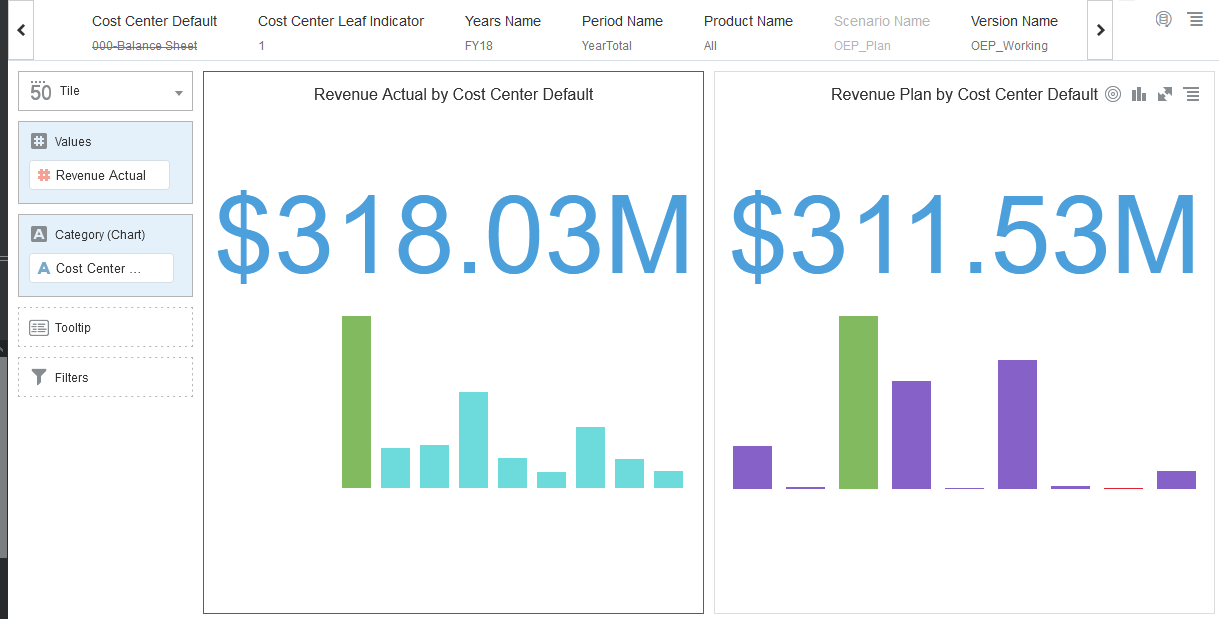Select the Cost Center category pill
This screenshot has height=619, width=1219.
[x=100, y=268]
